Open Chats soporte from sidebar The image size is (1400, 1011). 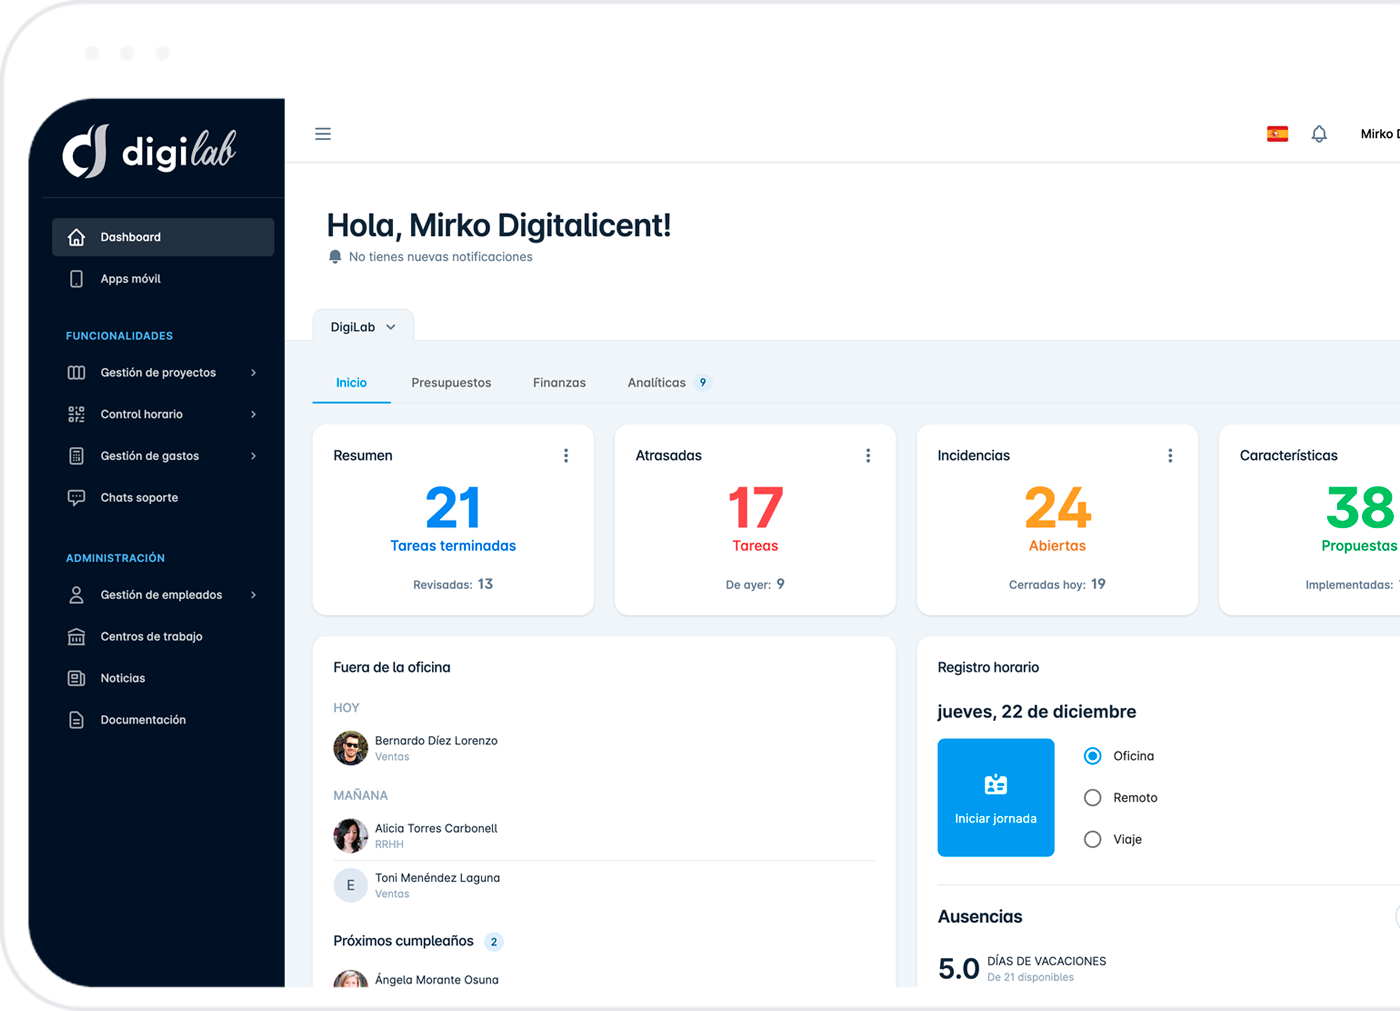139,498
